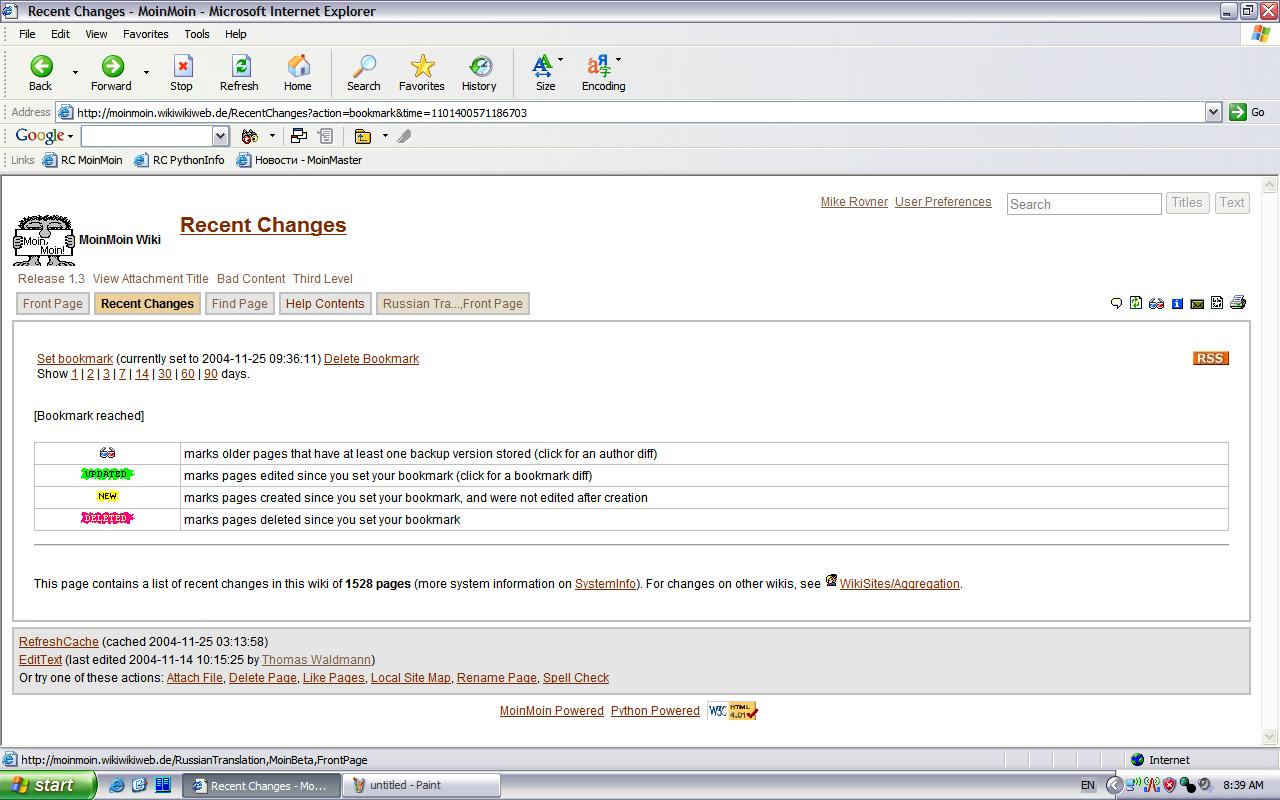Click the Windows Start button

[x=48, y=785]
